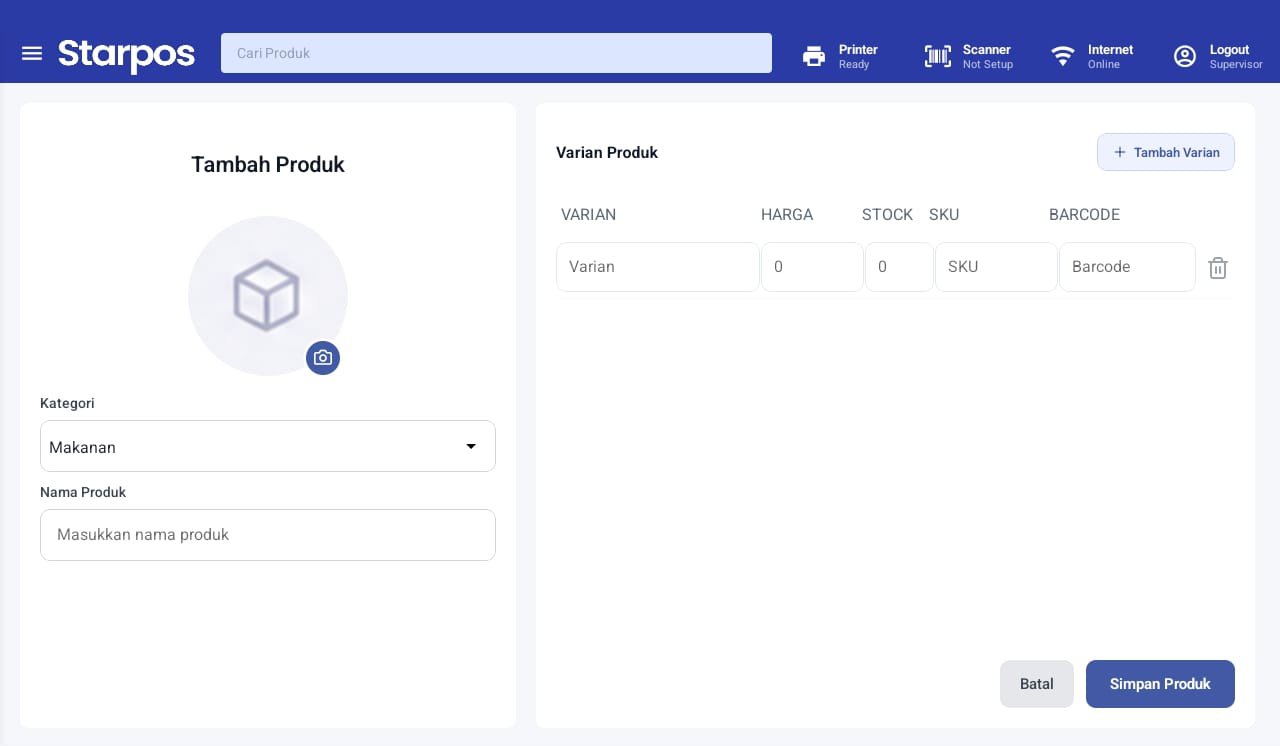
Task: Click the Batal button
Action: click(x=1037, y=684)
